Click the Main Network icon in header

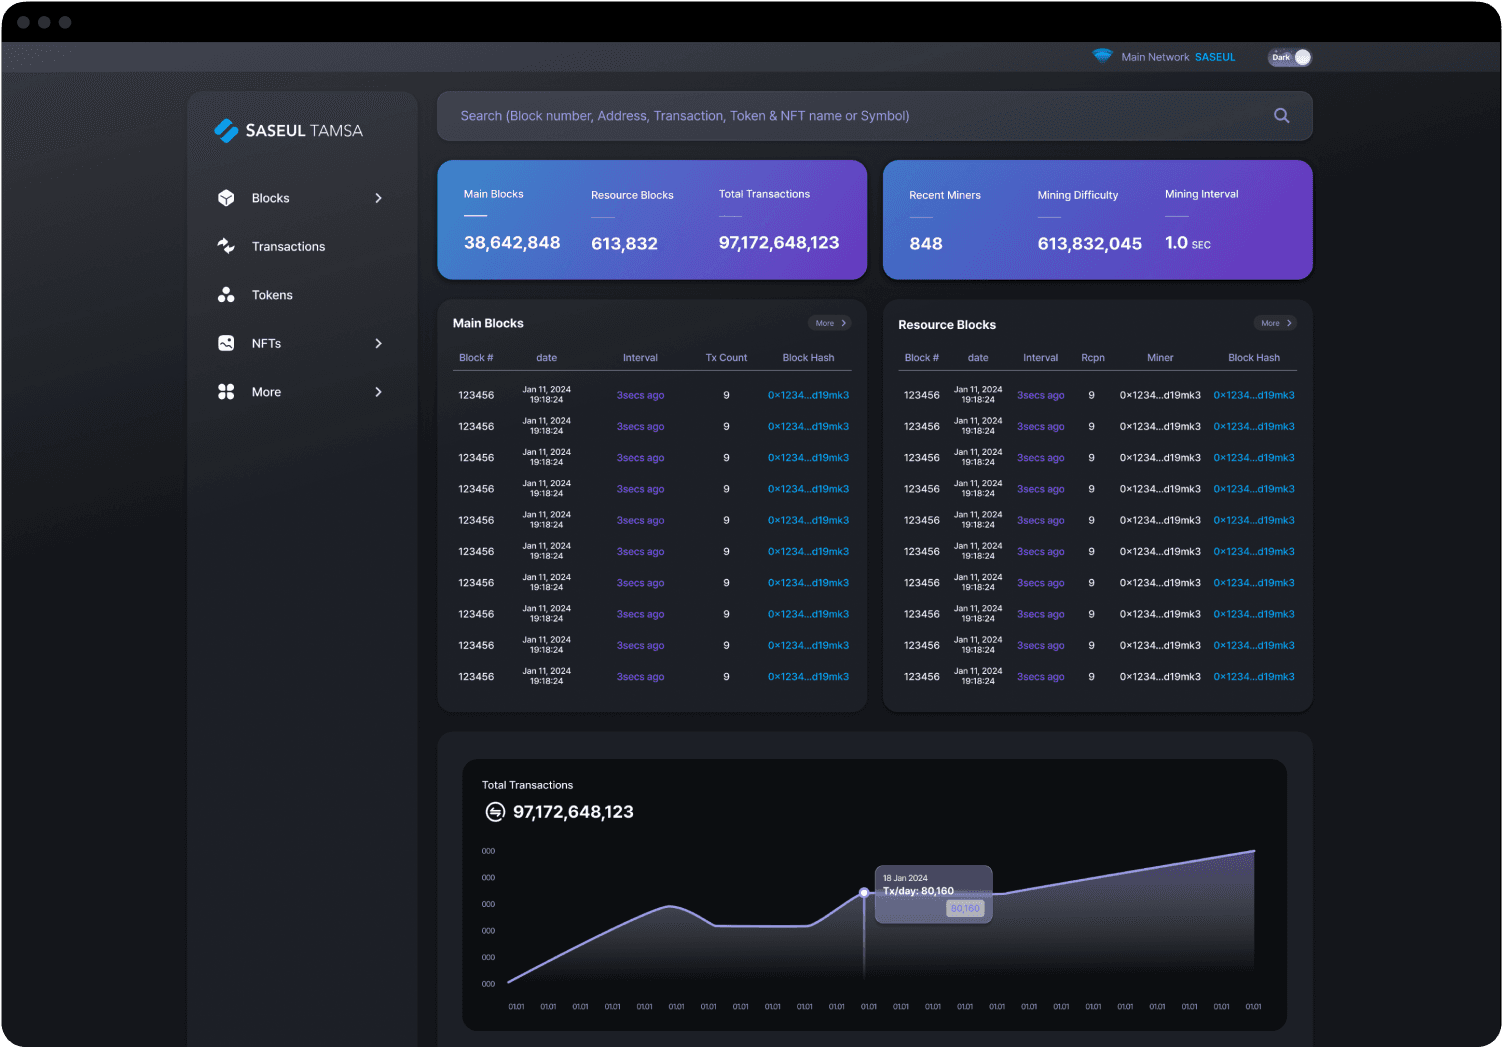pos(1102,56)
